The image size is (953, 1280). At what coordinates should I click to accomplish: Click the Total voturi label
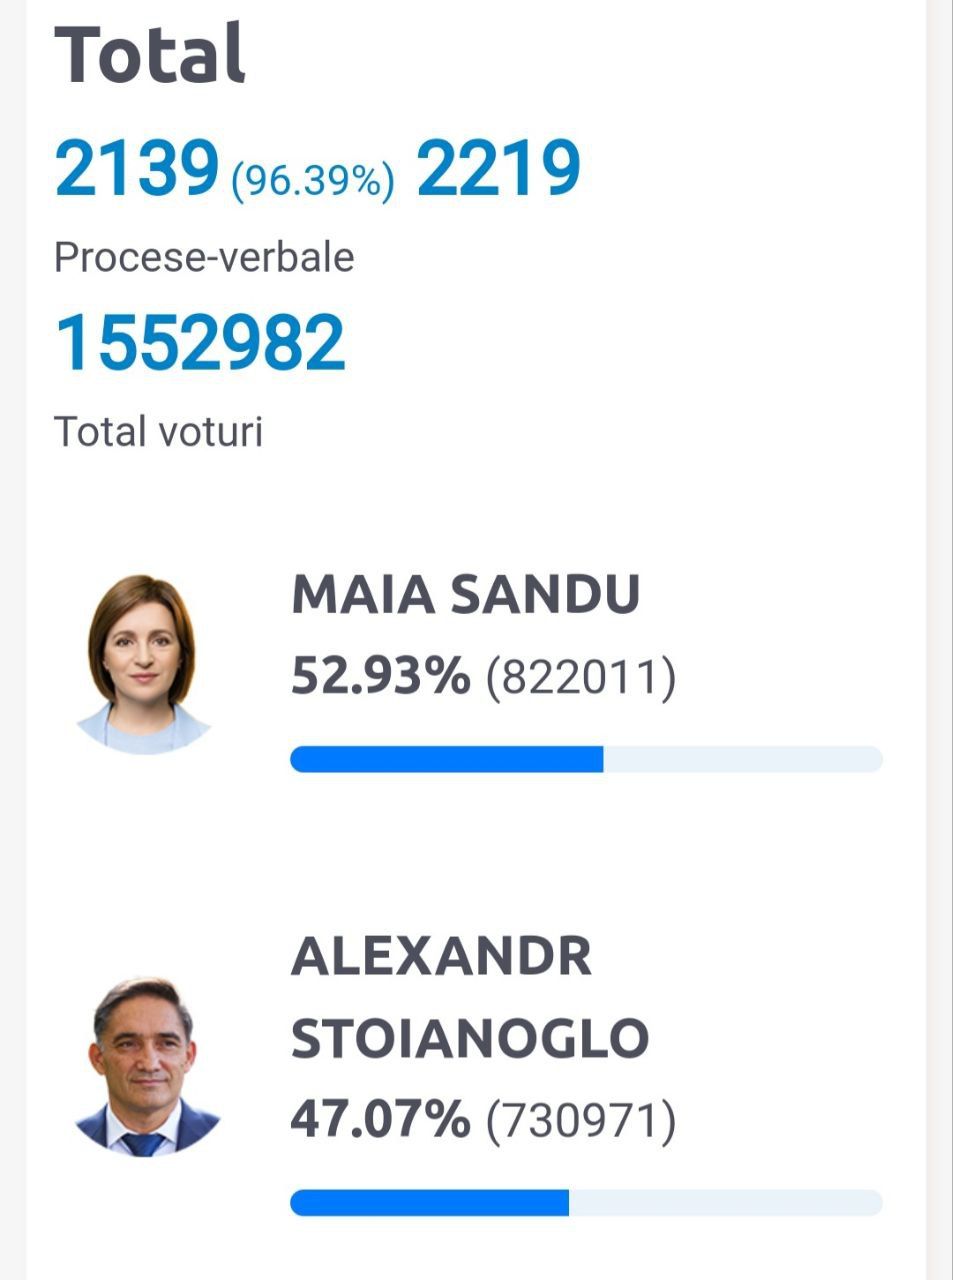tap(158, 432)
